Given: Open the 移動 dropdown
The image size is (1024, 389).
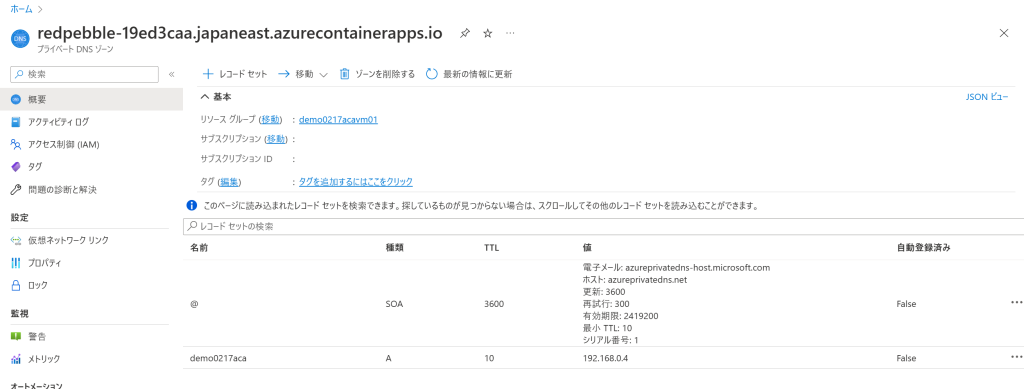Looking at the screenshot, I should tap(303, 74).
